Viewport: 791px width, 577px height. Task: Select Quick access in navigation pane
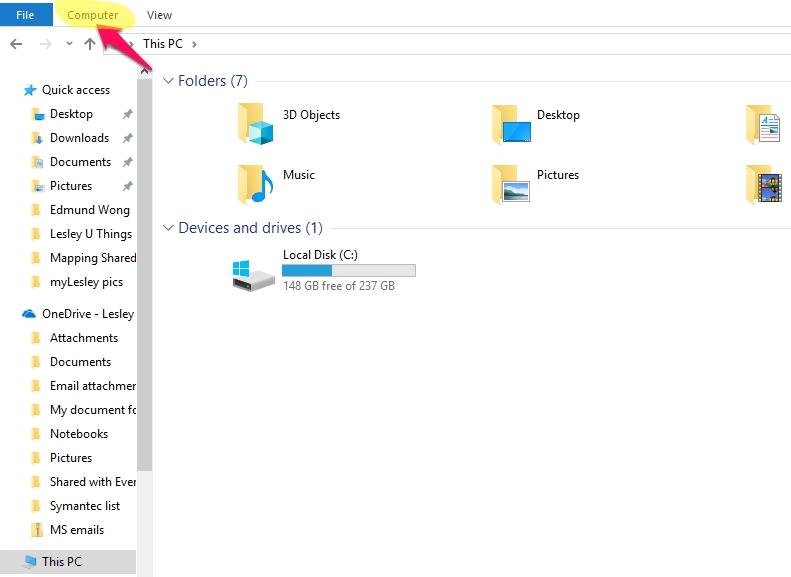click(76, 90)
